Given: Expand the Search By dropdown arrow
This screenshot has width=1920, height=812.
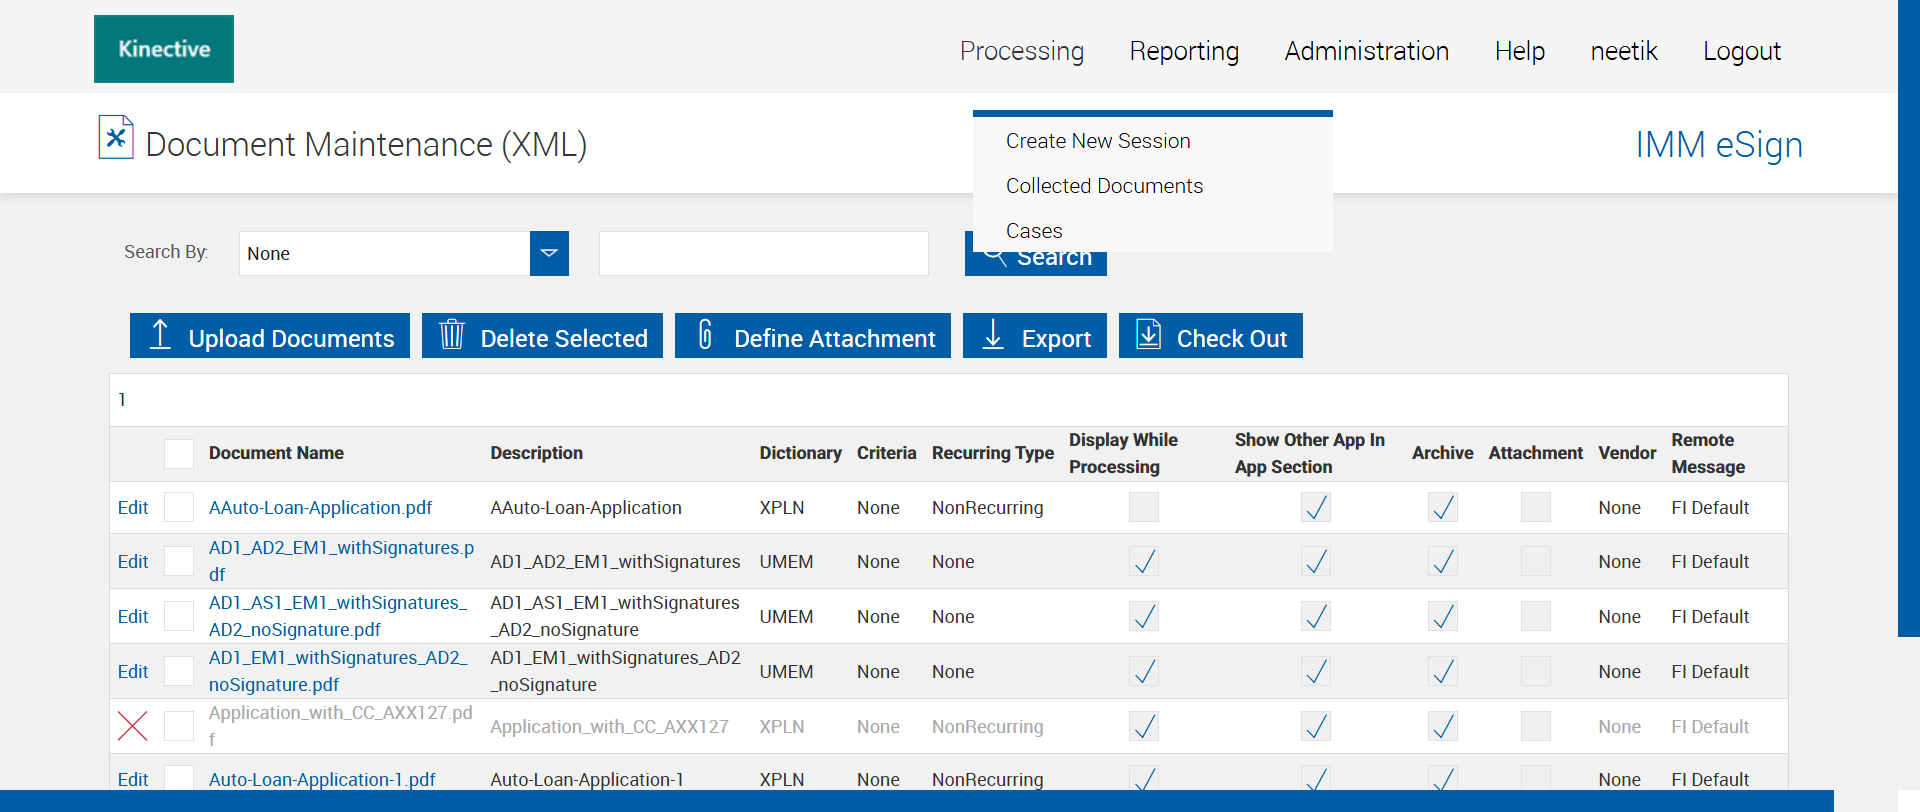Looking at the screenshot, I should pos(549,254).
